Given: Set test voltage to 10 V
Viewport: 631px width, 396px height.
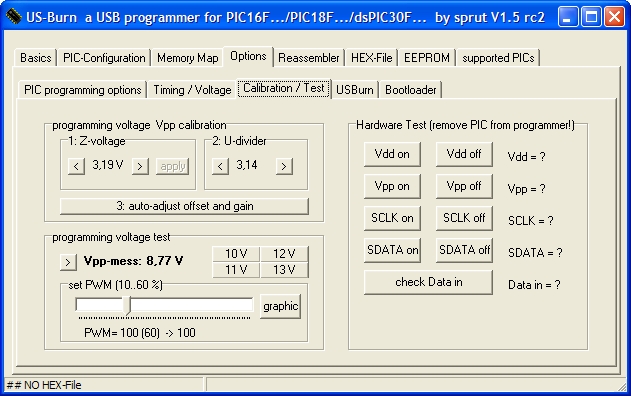Looking at the screenshot, I should [x=236, y=254].
